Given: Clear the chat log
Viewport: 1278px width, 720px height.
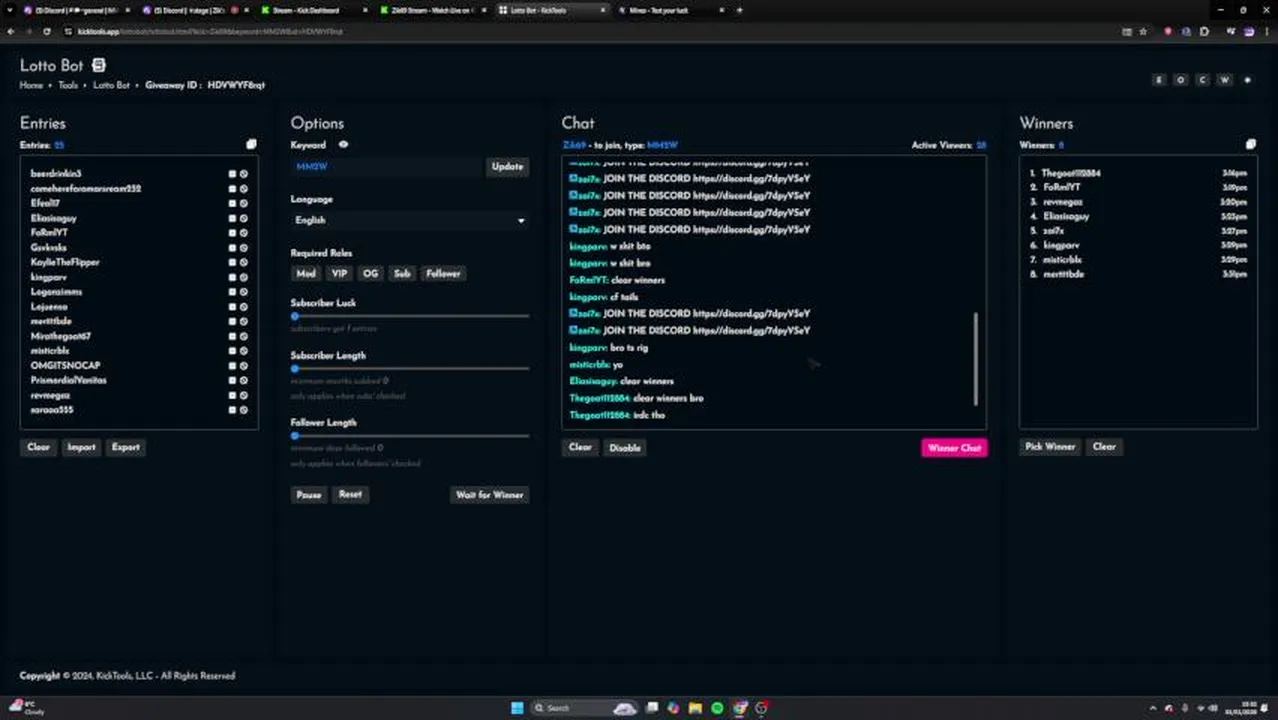Looking at the screenshot, I should click(580, 447).
